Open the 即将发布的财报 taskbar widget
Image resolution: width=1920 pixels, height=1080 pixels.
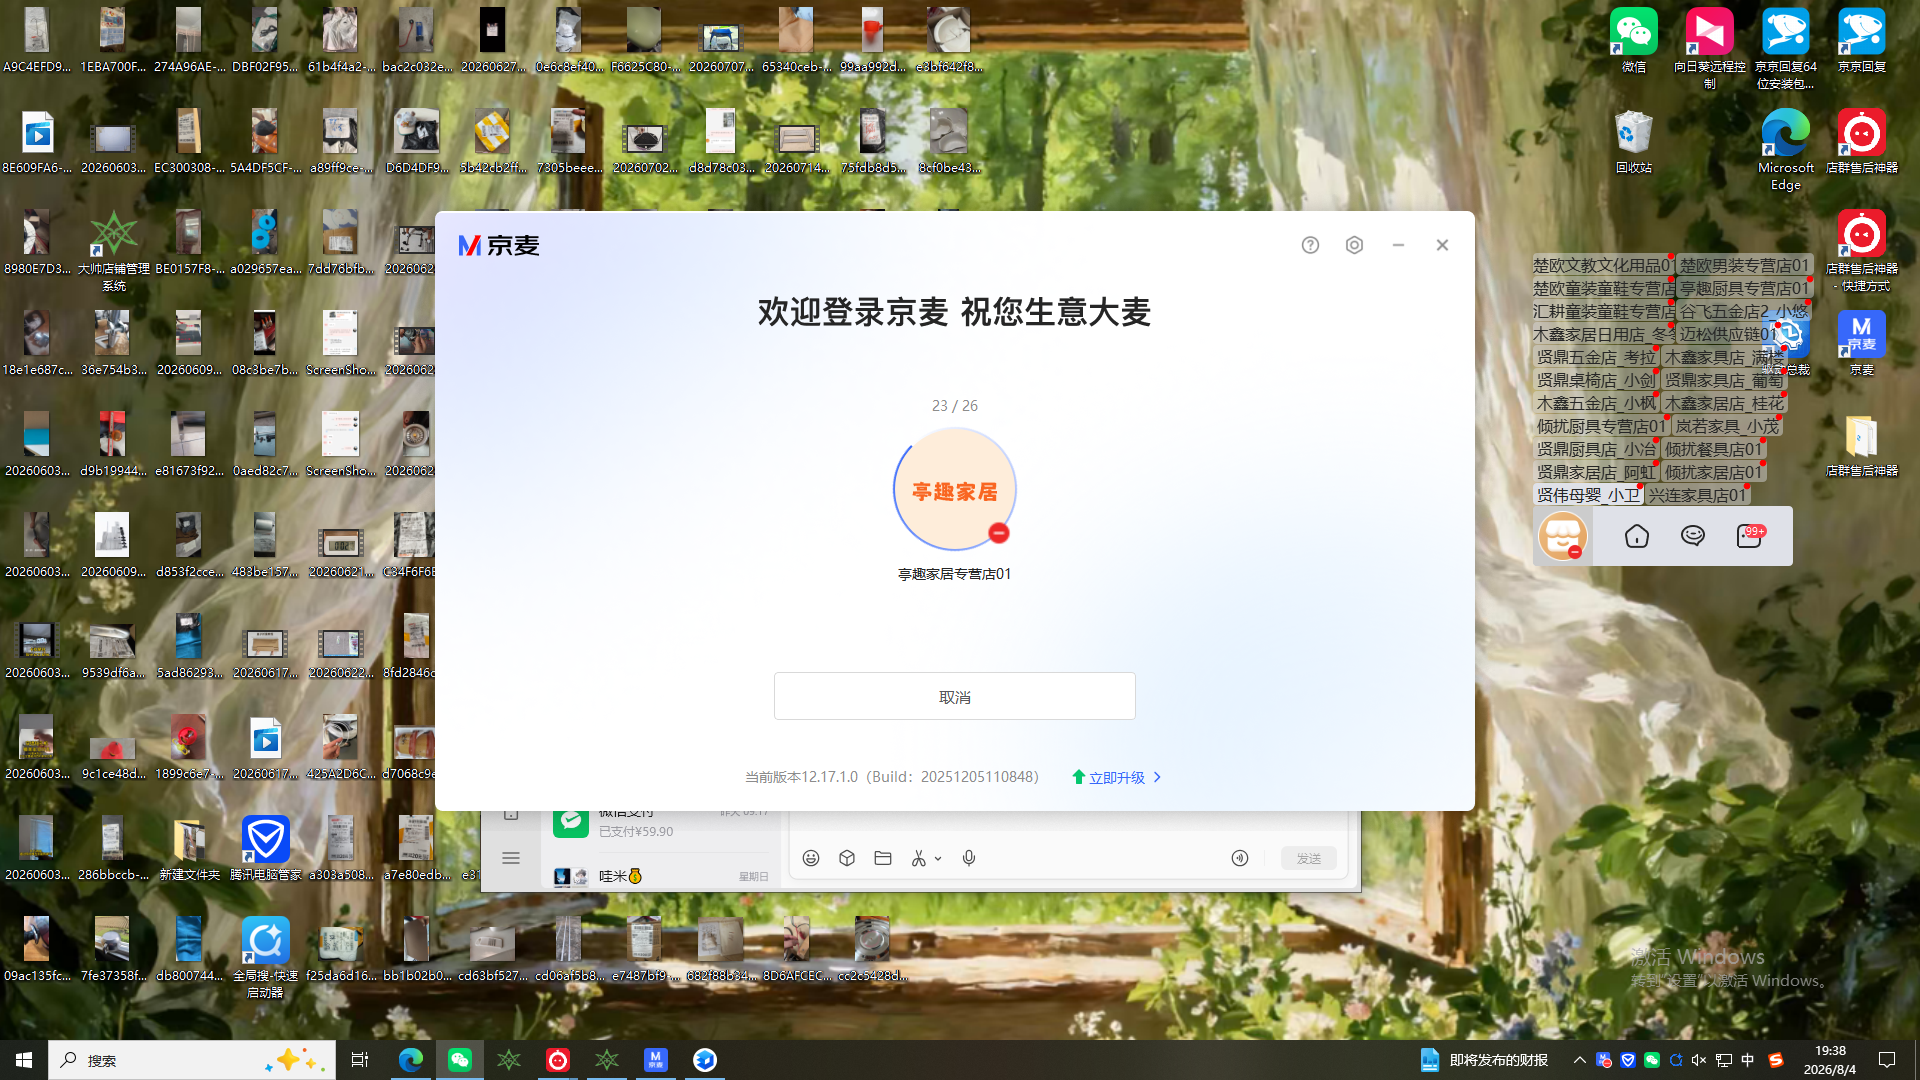pos(1485,1060)
